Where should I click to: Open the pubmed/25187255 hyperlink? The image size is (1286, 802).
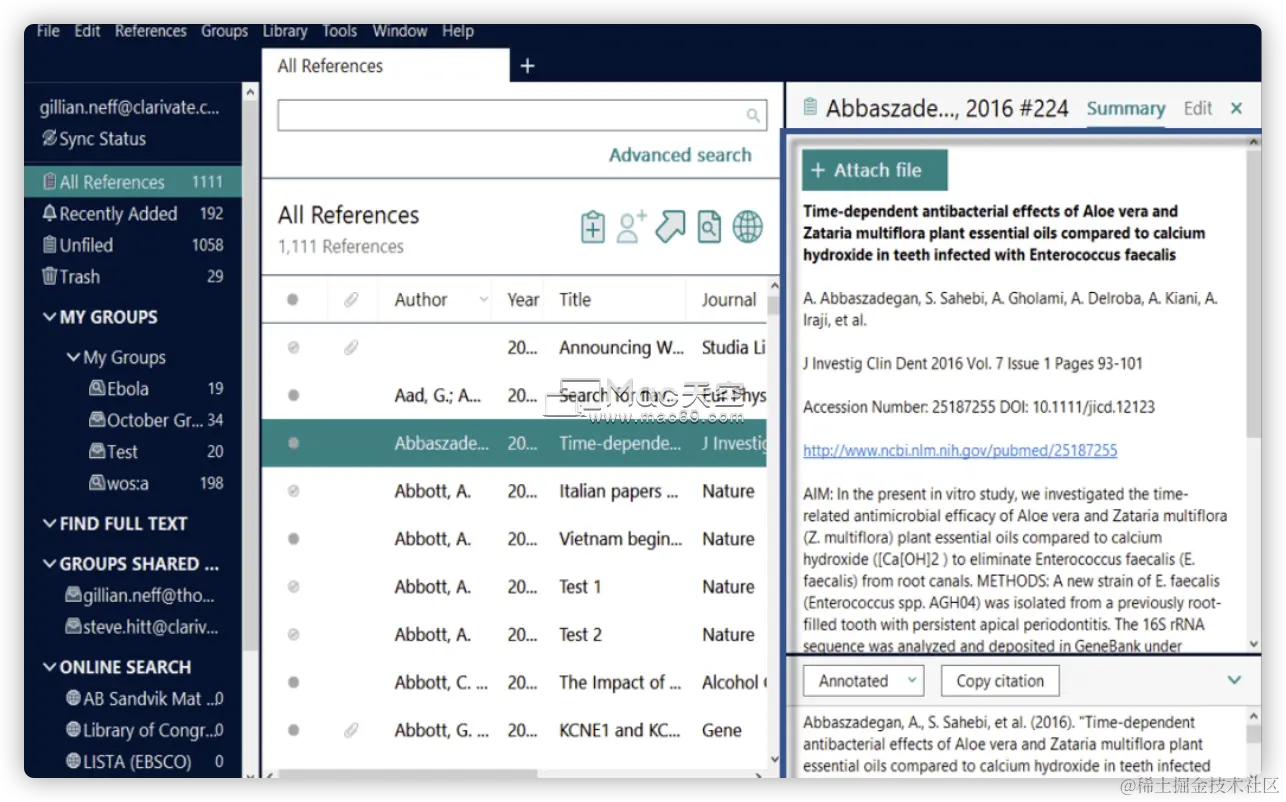tap(960, 450)
